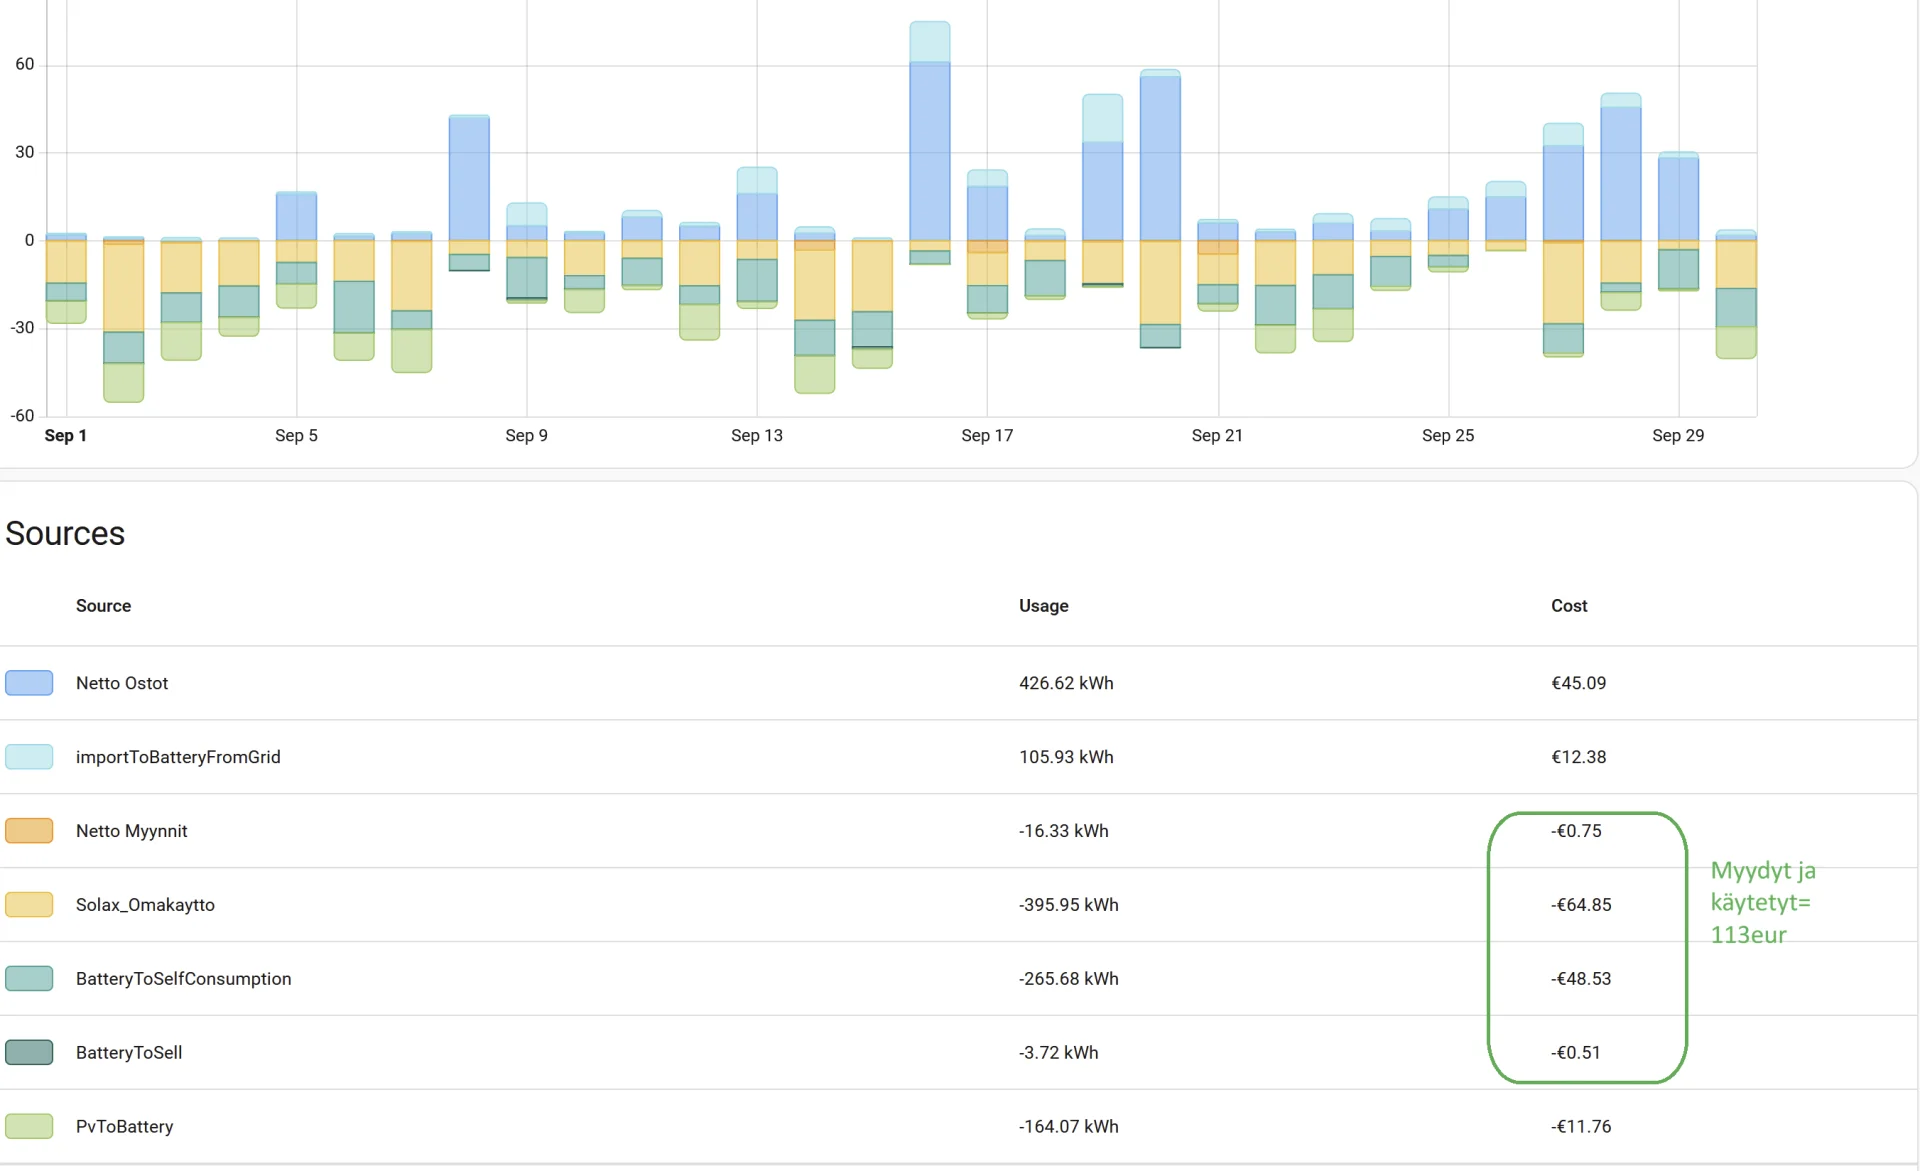Click the Sep 9 axis label
Viewport: 1920px width, 1171px height.
(x=526, y=436)
